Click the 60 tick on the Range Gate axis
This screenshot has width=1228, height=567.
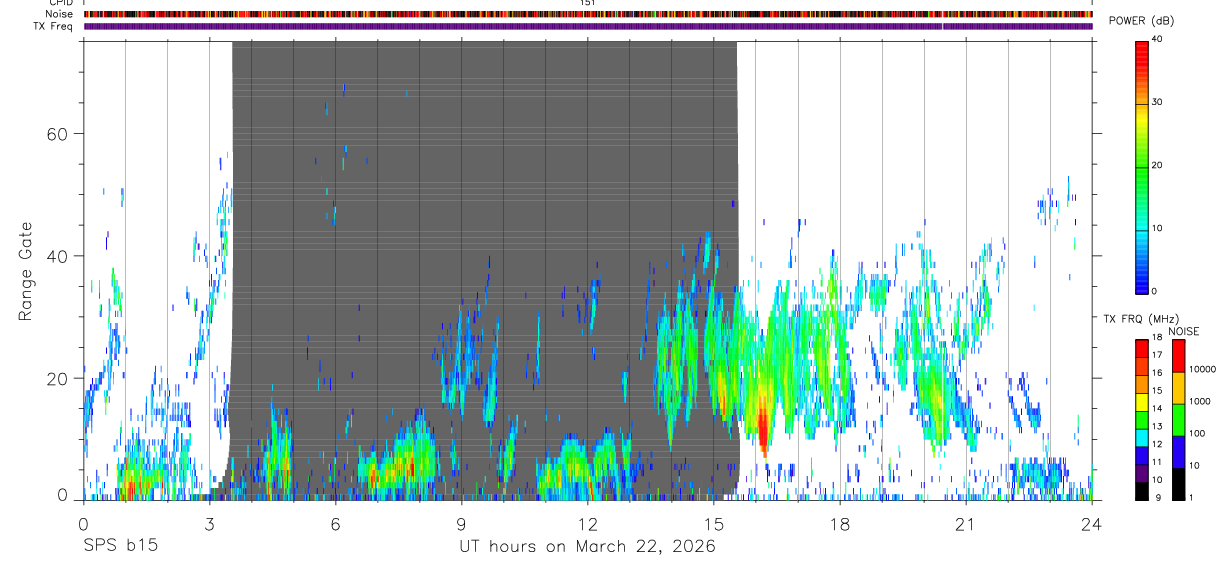[x=55, y=134]
